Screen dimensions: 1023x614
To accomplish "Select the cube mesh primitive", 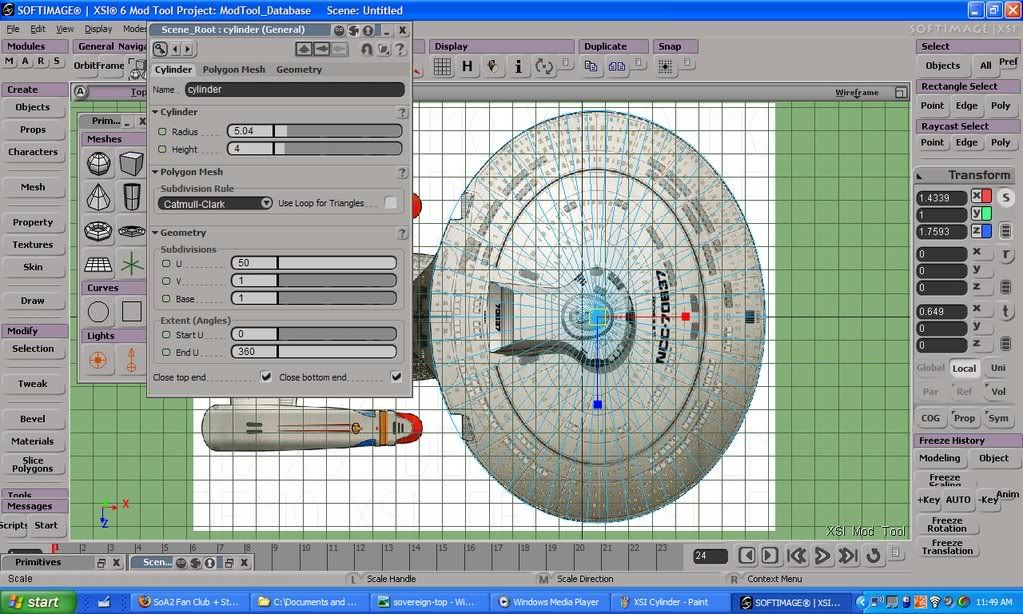I will 131,164.
